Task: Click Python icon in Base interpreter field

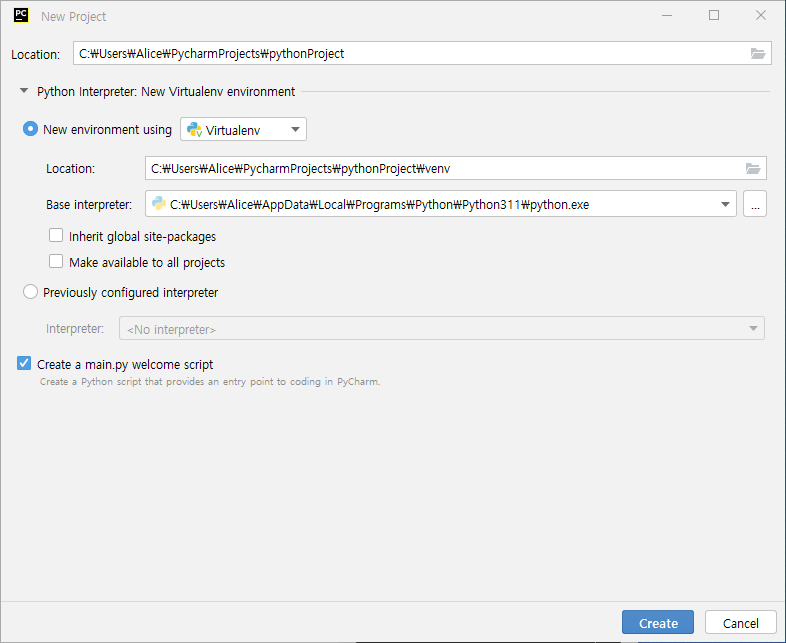Action: (x=159, y=203)
